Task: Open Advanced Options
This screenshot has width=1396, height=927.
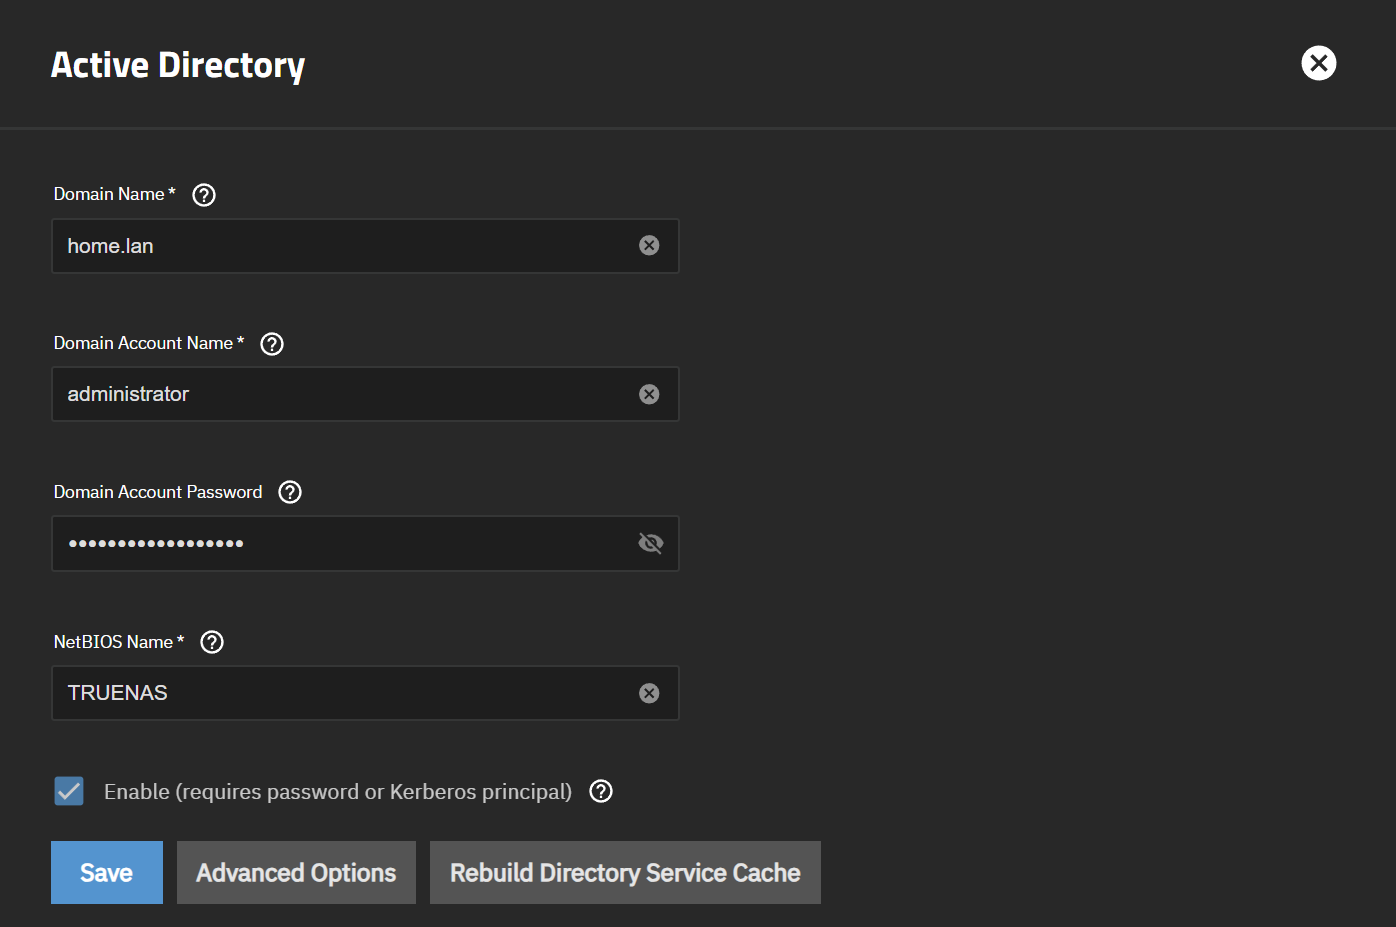Action: click(296, 872)
